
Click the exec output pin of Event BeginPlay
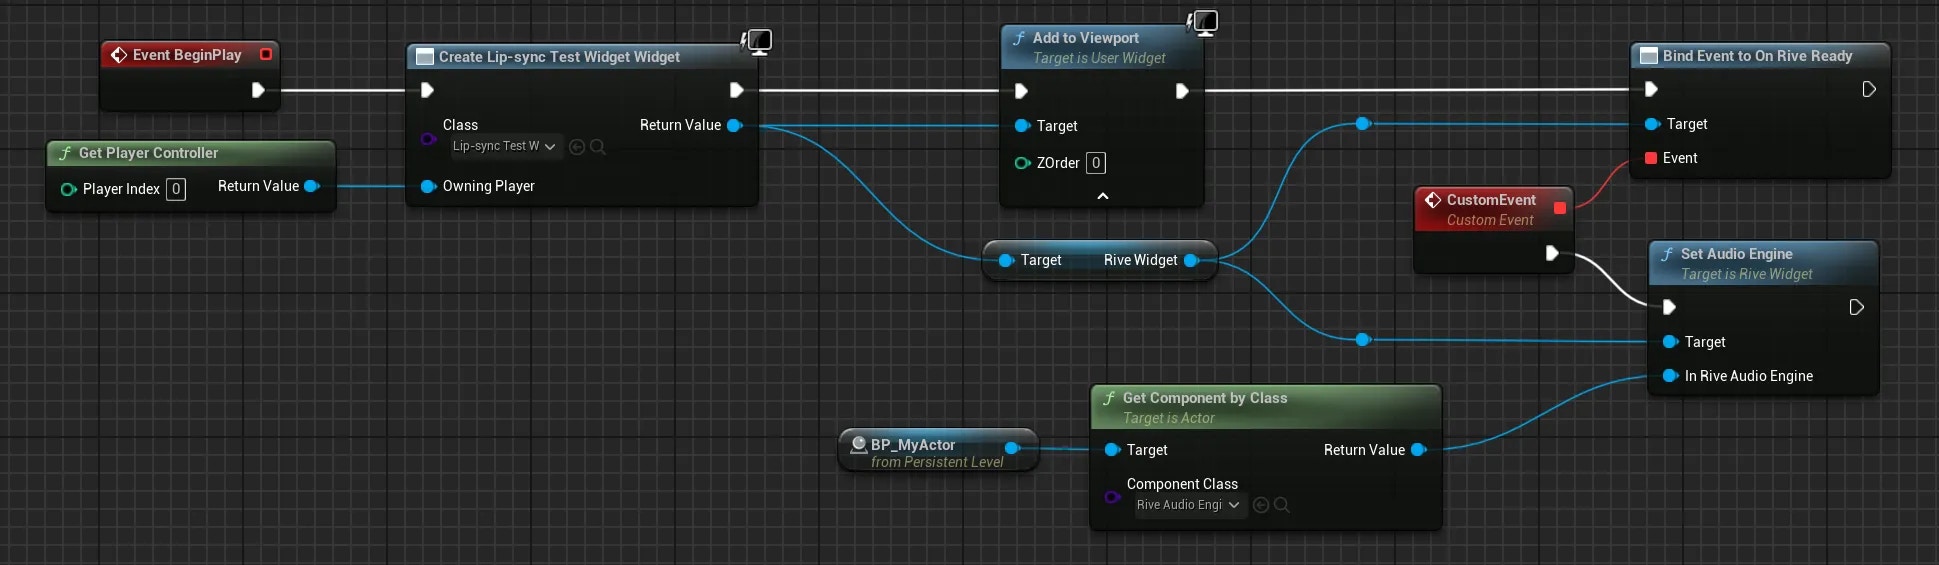point(258,90)
